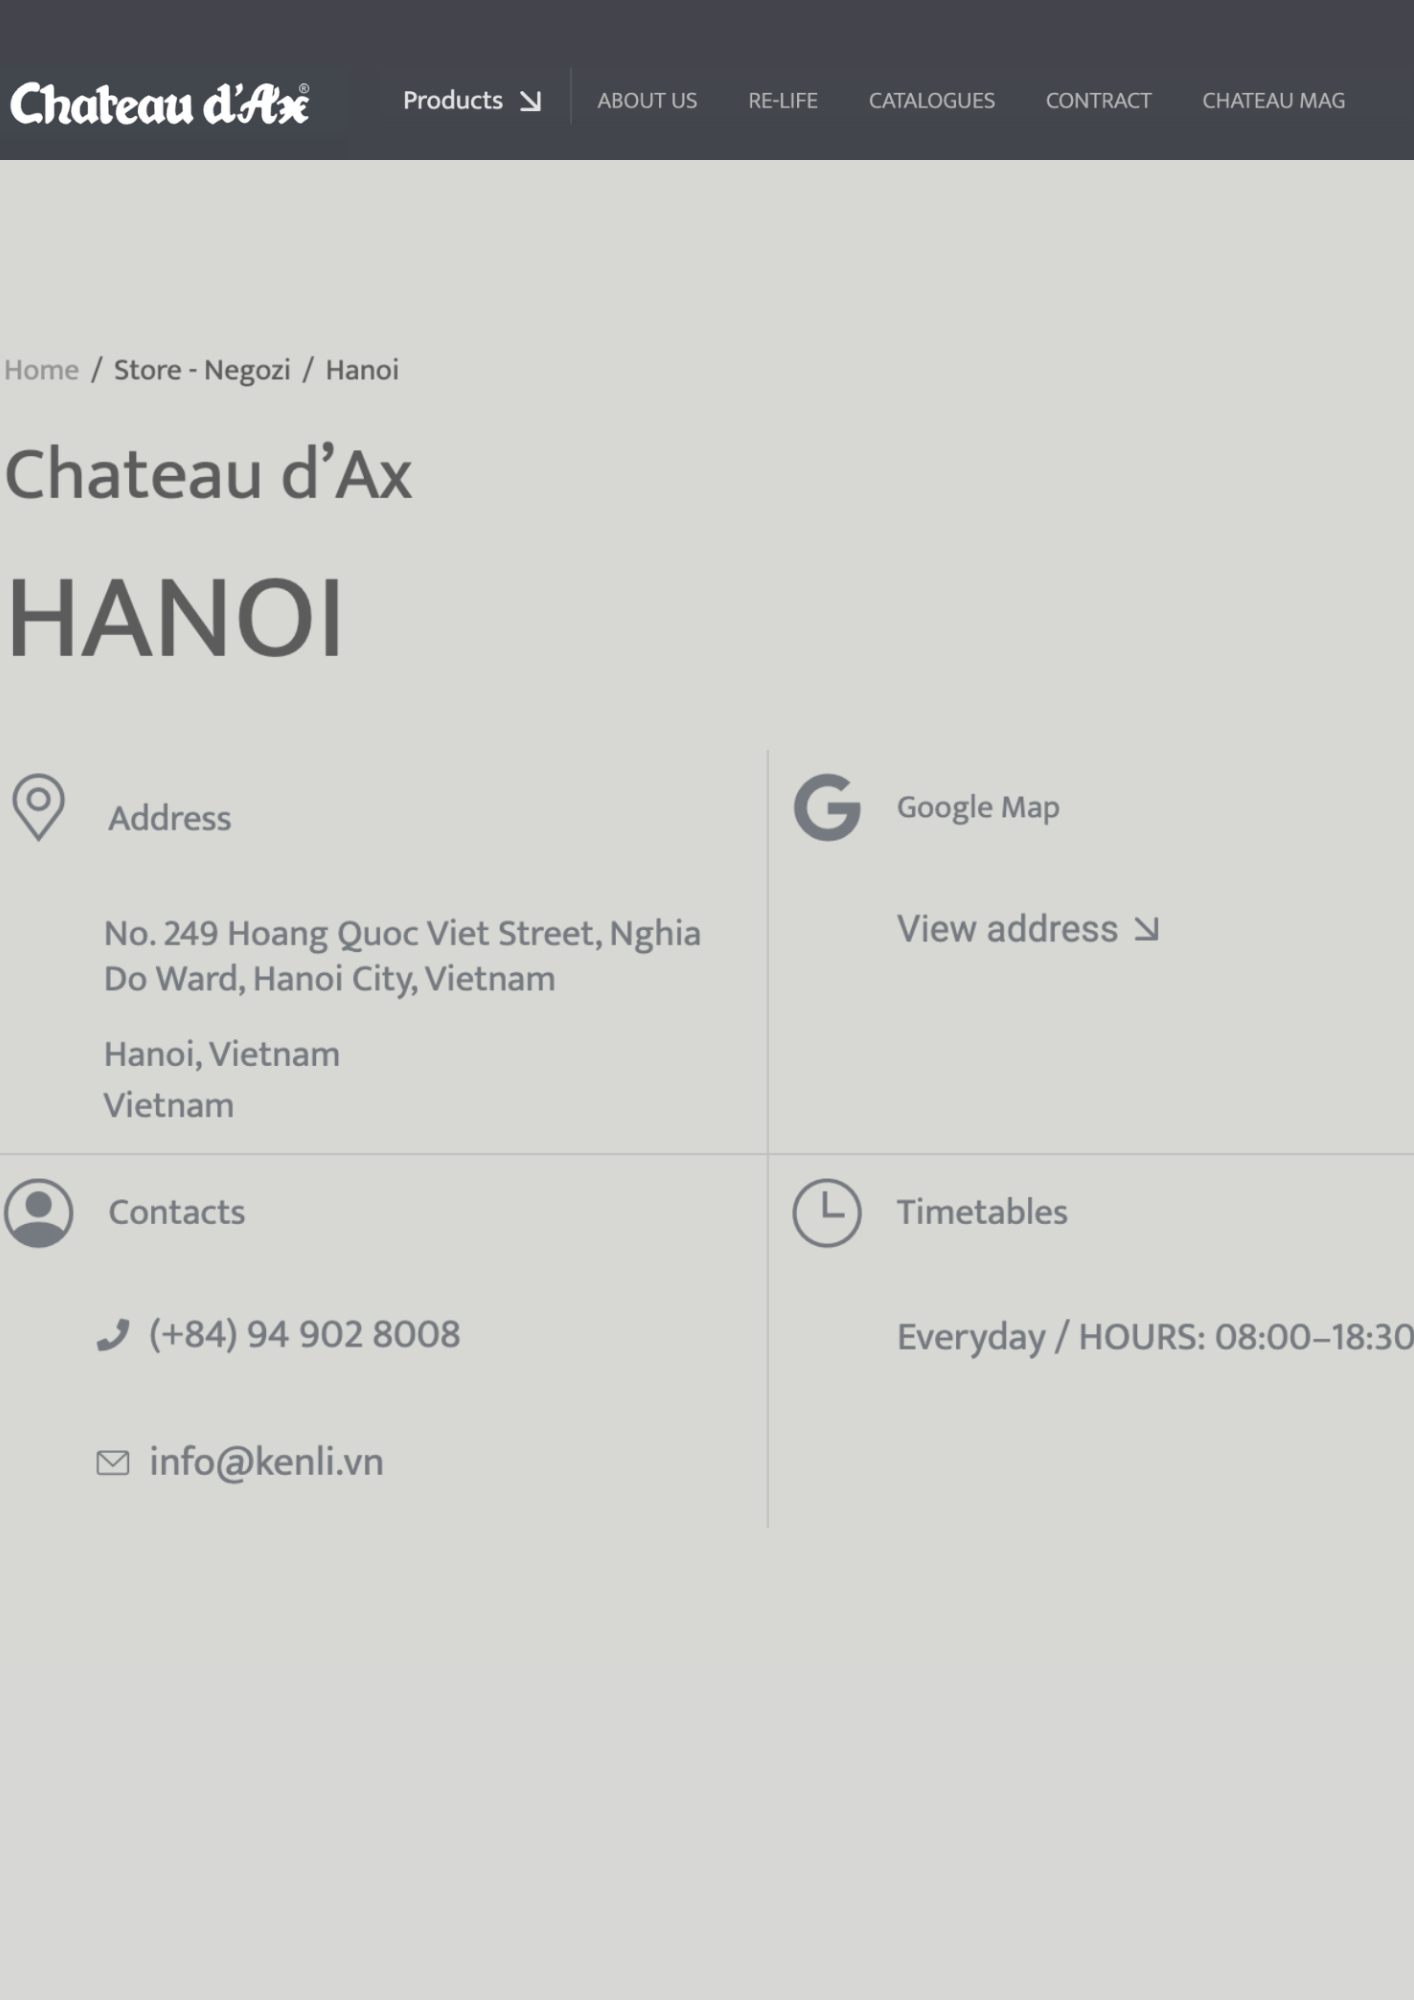Click the email envelope icon

(x=113, y=1463)
